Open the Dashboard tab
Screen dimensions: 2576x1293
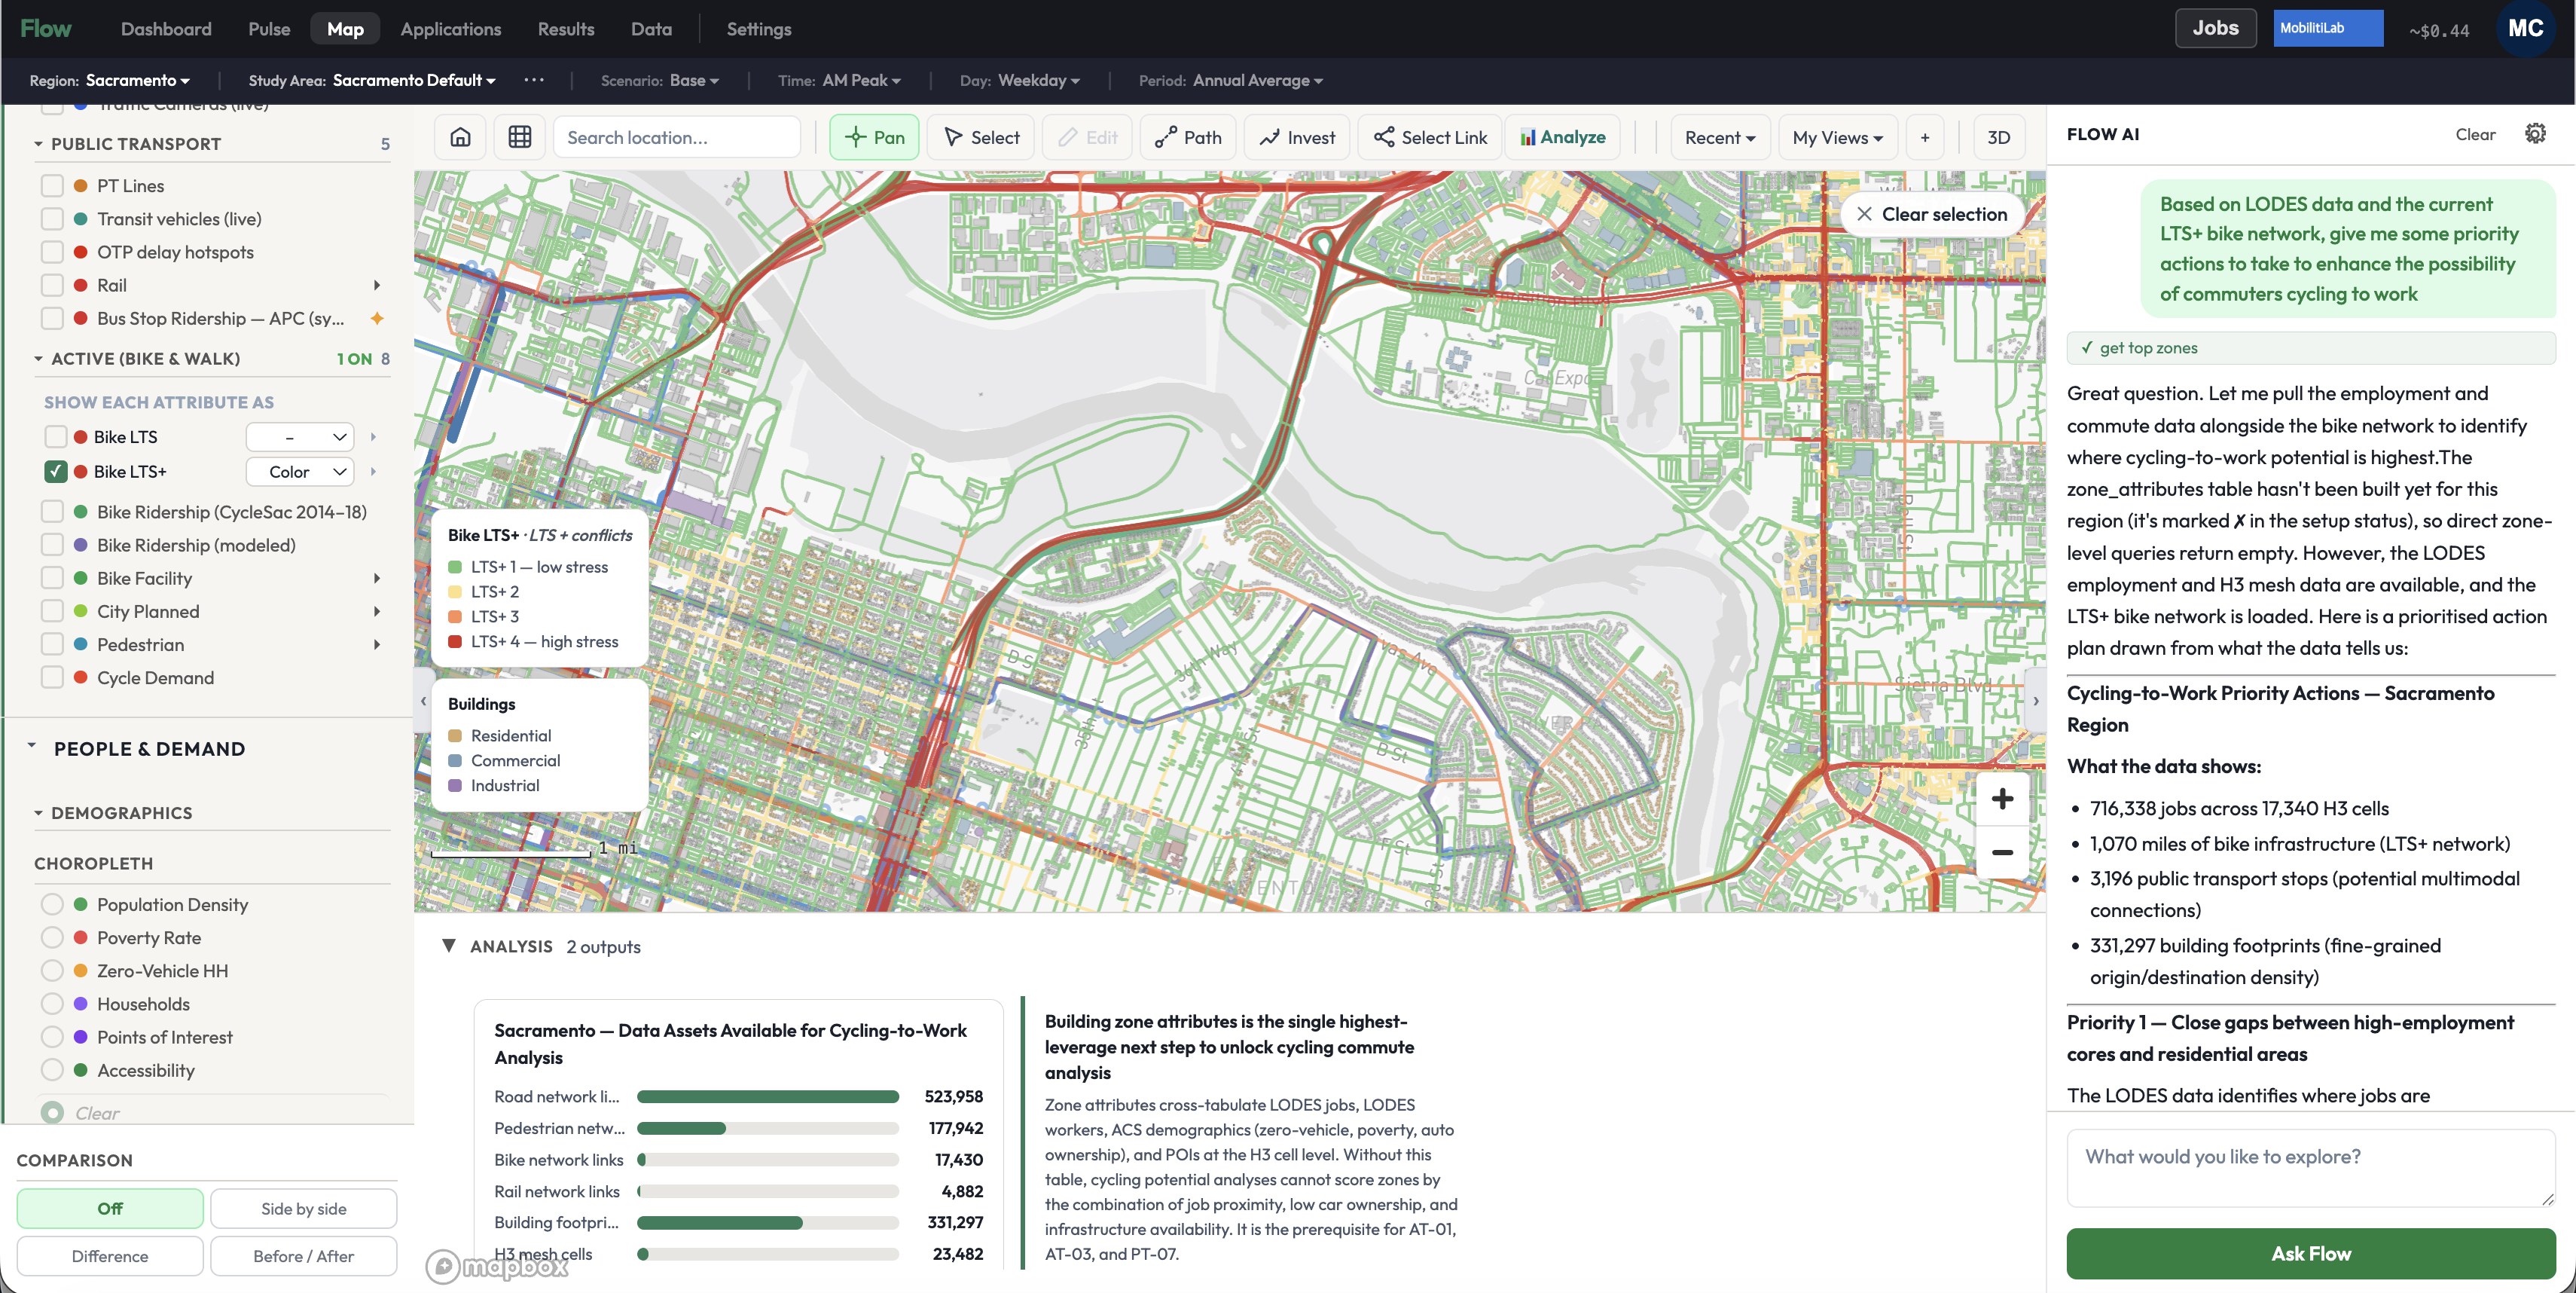click(x=166, y=28)
